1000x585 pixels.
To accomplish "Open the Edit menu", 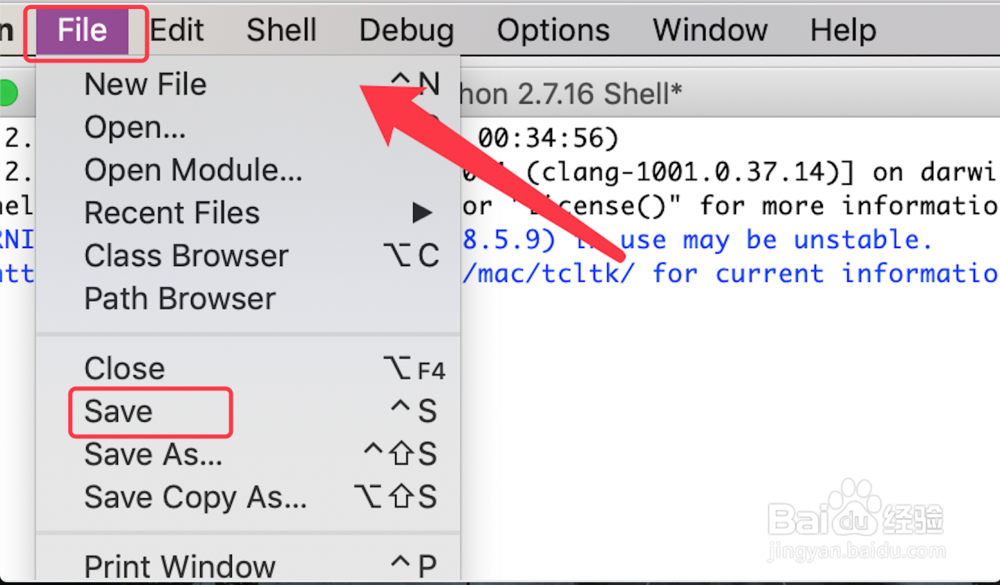I will pyautogui.click(x=177, y=30).
